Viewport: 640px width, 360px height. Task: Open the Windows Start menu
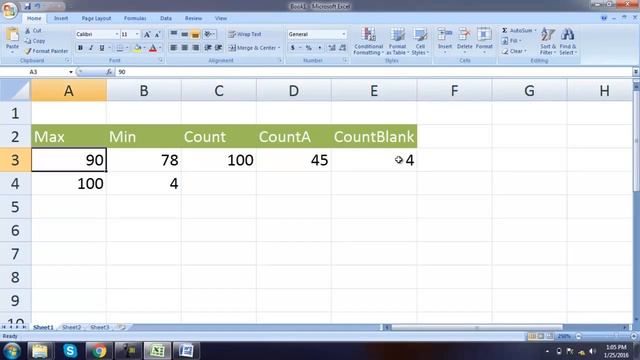click(x=11, y=351)
